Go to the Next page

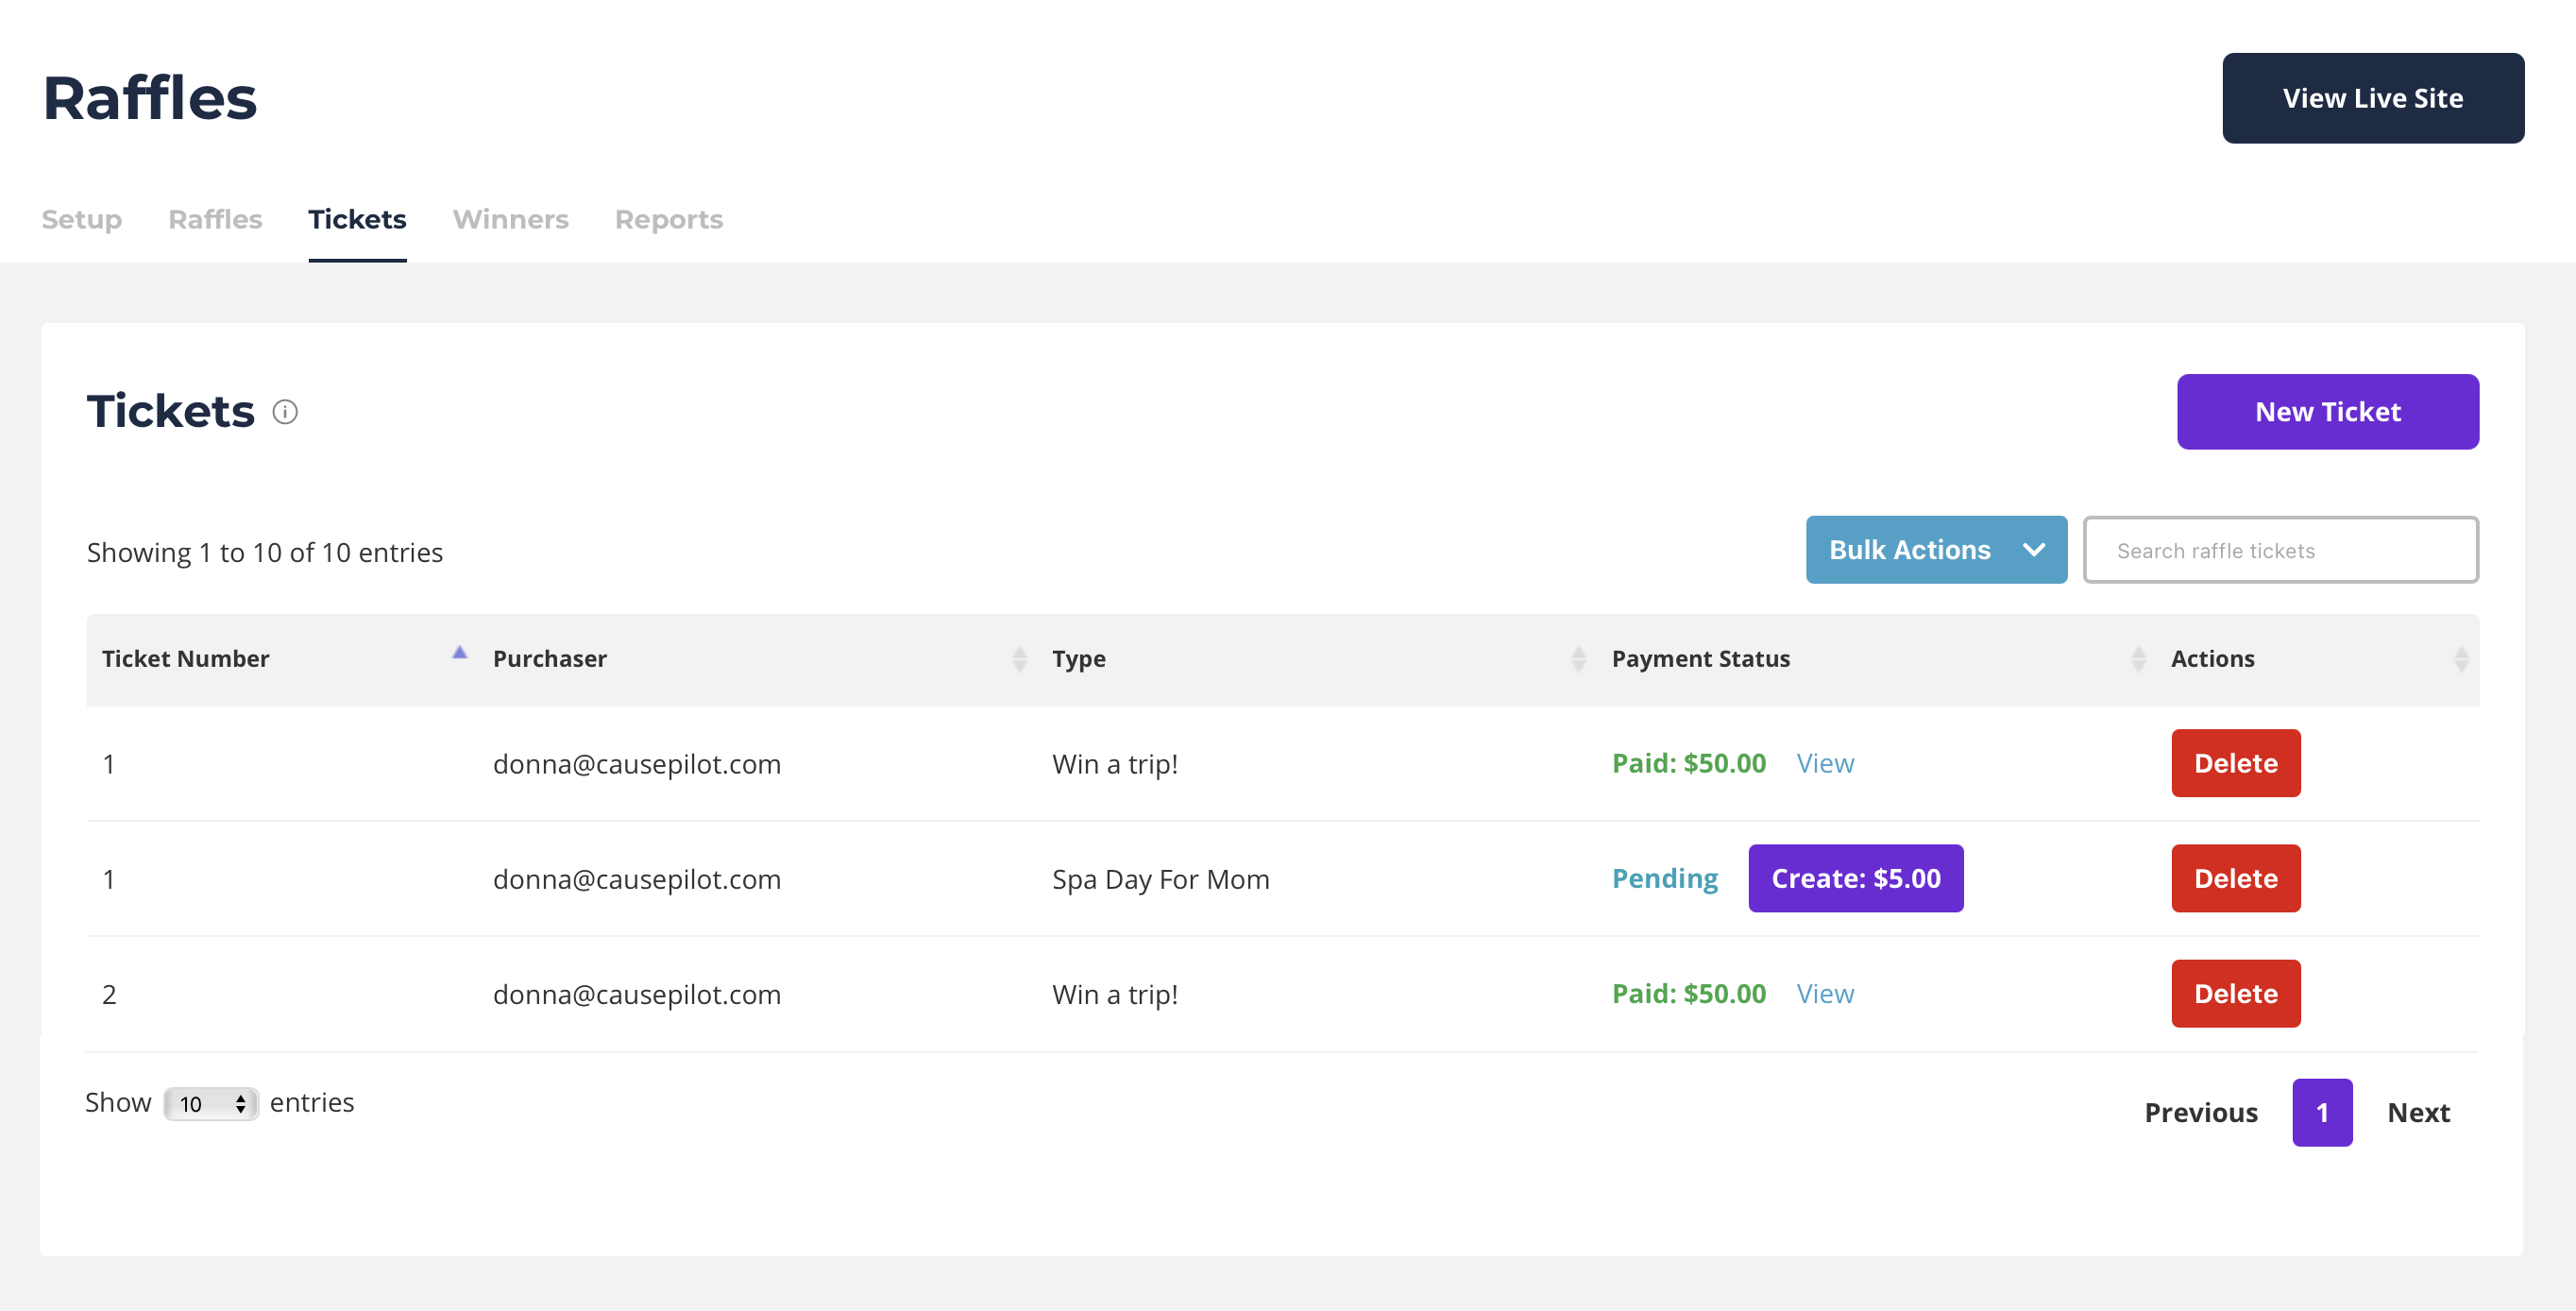tap(2418, 1112)
